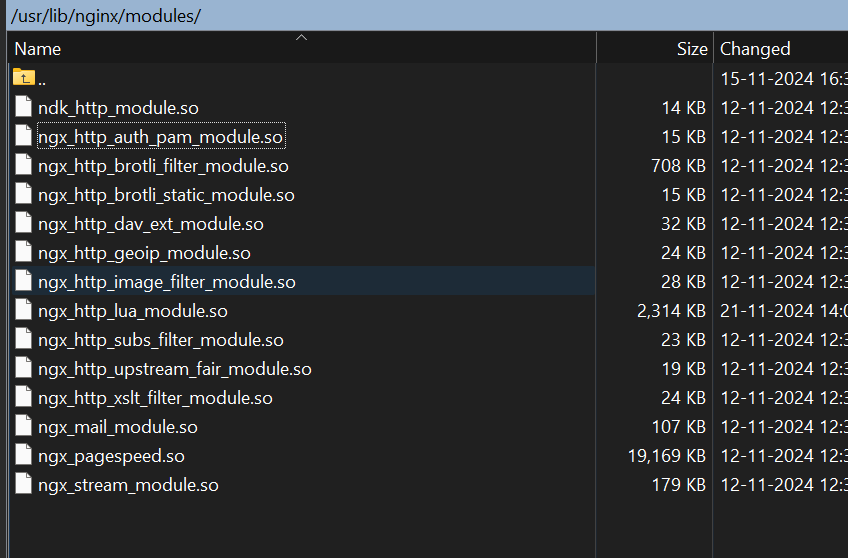Select file name ngx_stream_module.so
This screenshot has height=558, width=848.
pos(128,485)
